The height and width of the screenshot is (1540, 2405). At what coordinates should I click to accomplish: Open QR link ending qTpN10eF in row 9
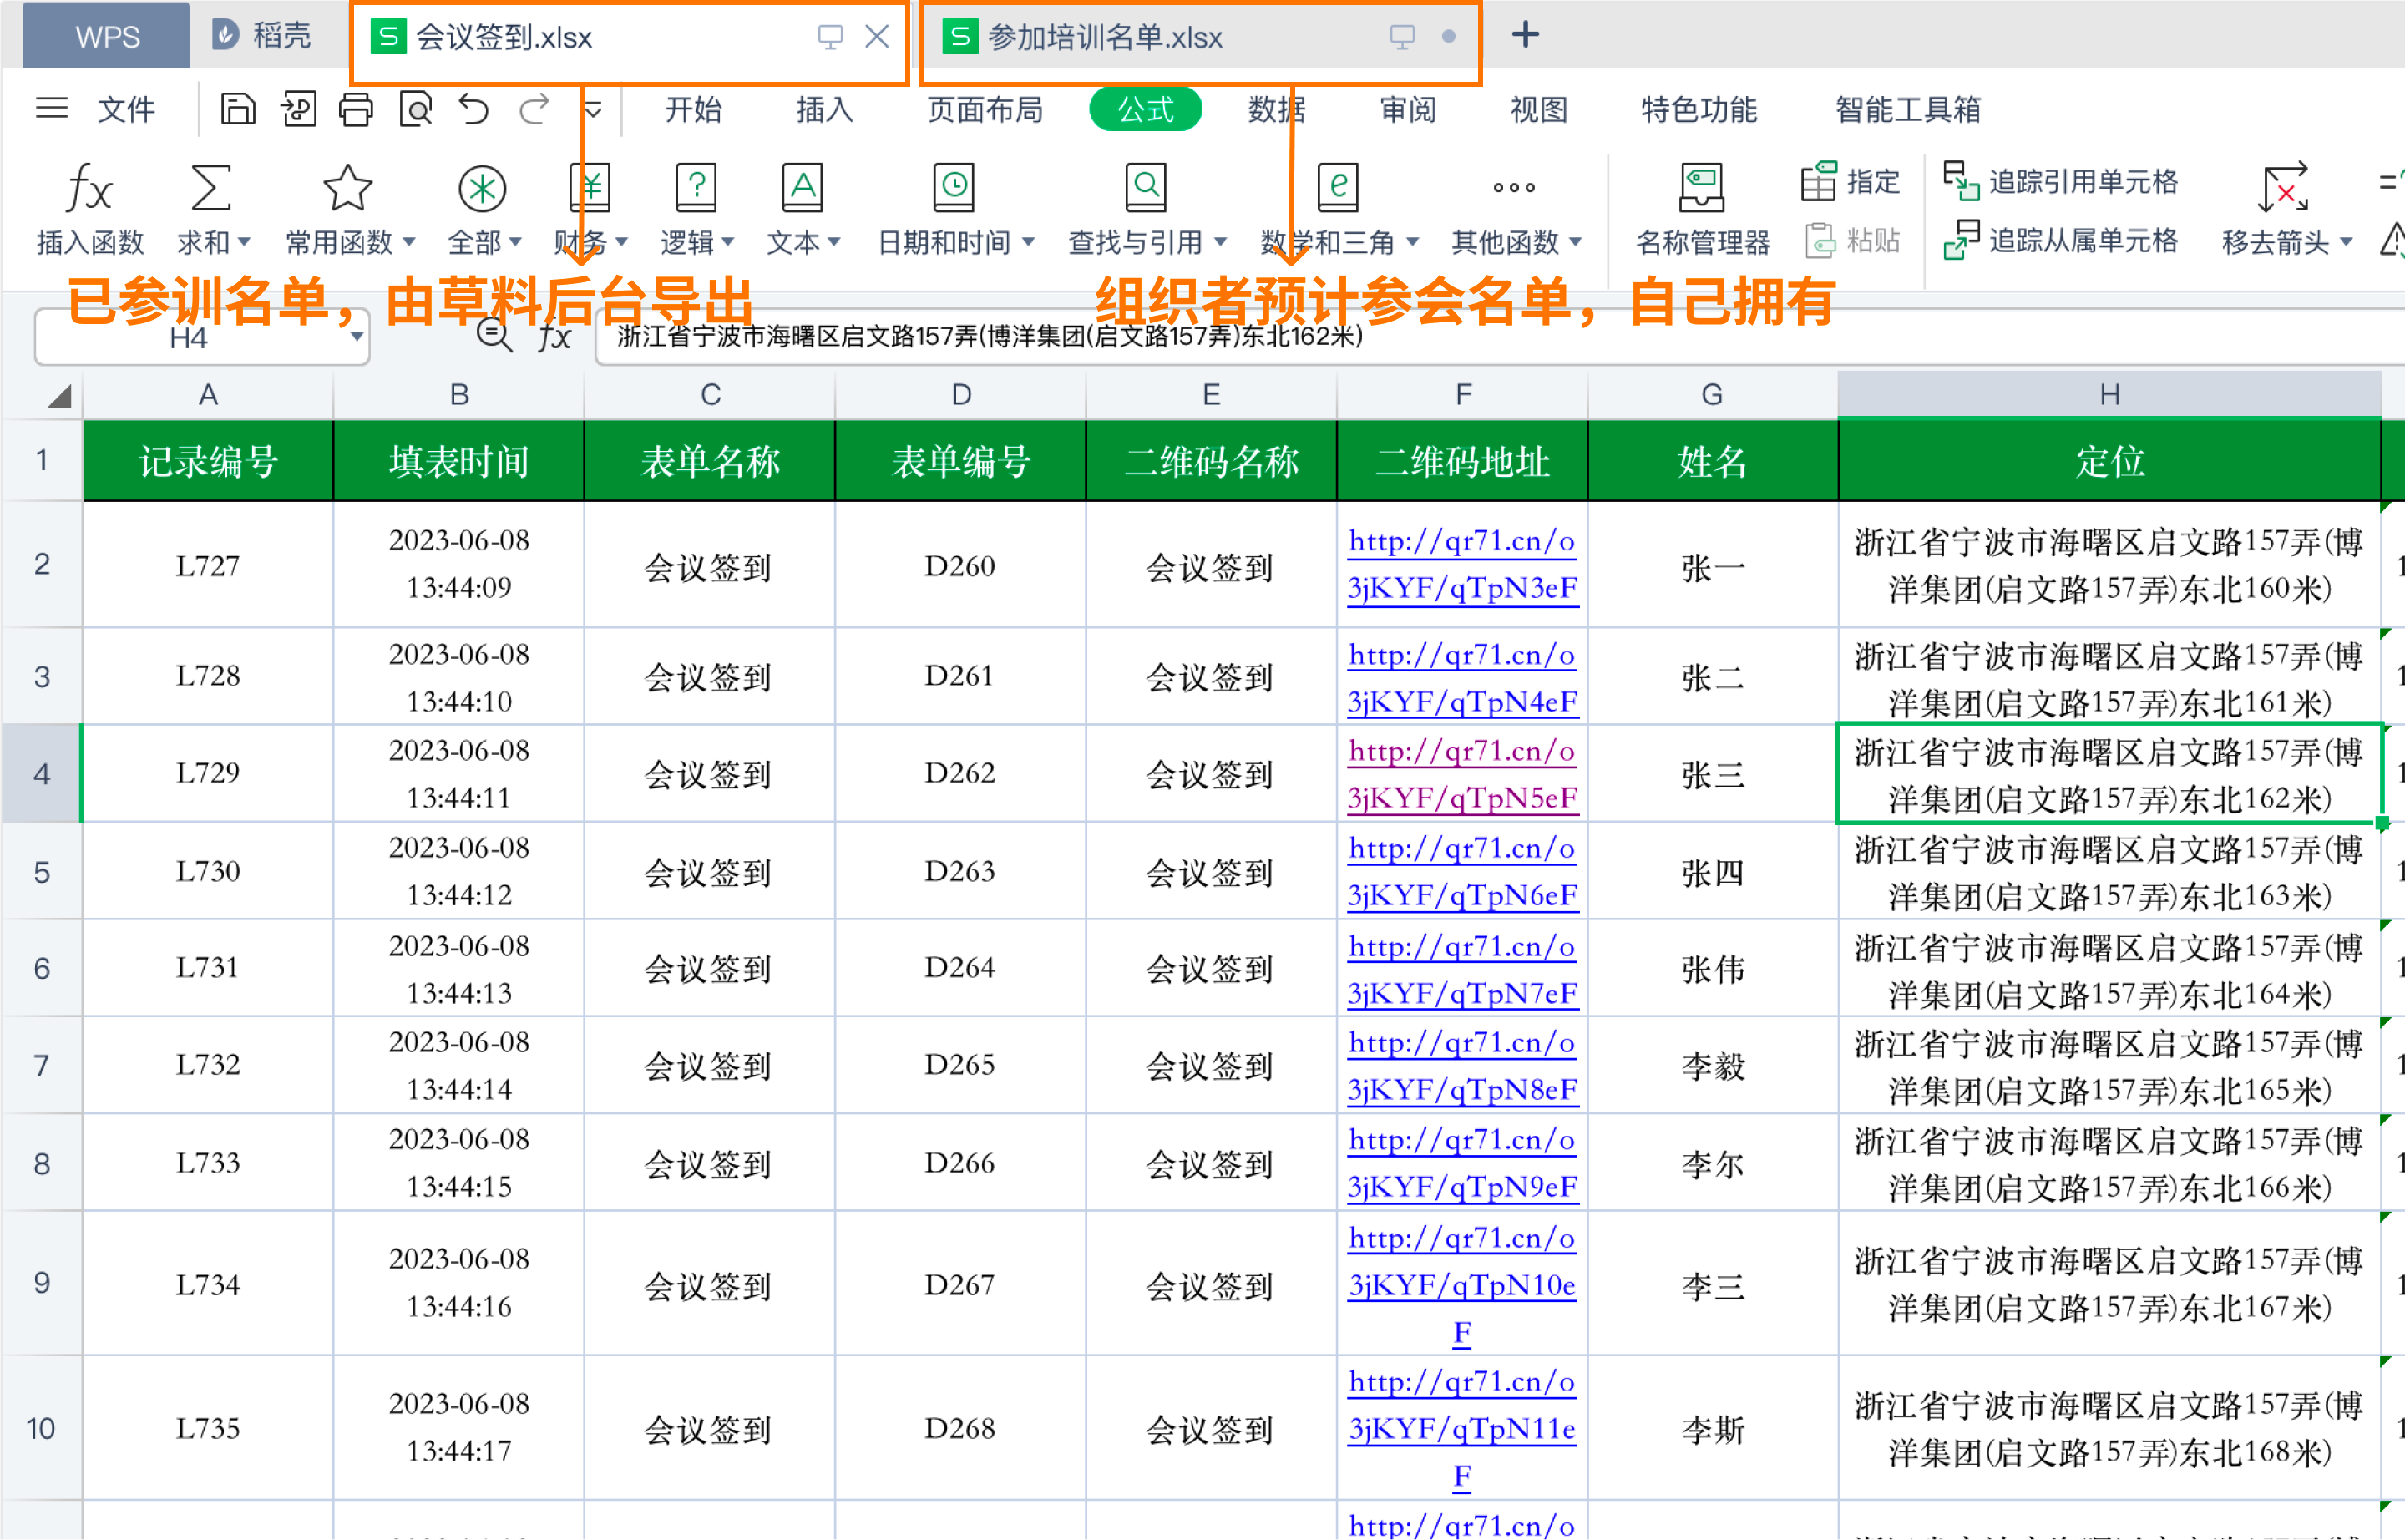click(1462, 1285)
